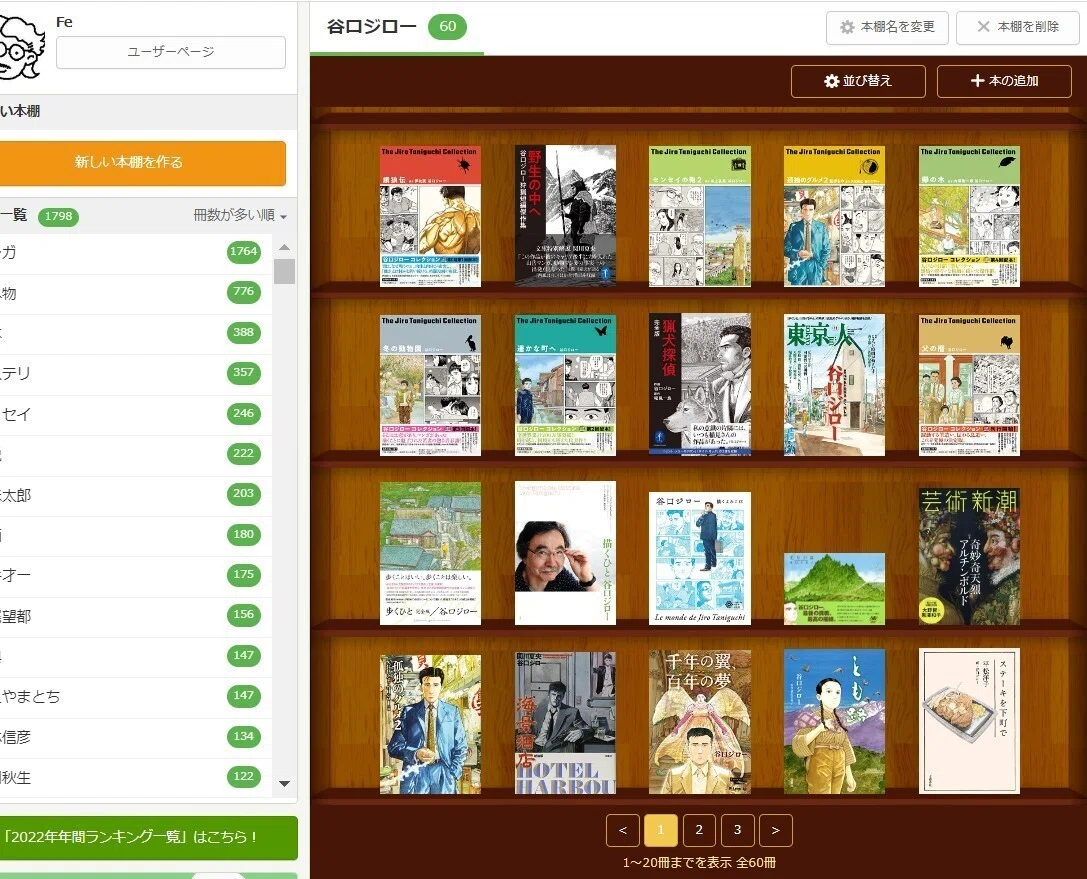Click the 1798 total count badge
This screenshot has width=1087, height=879.
(58, 216)
